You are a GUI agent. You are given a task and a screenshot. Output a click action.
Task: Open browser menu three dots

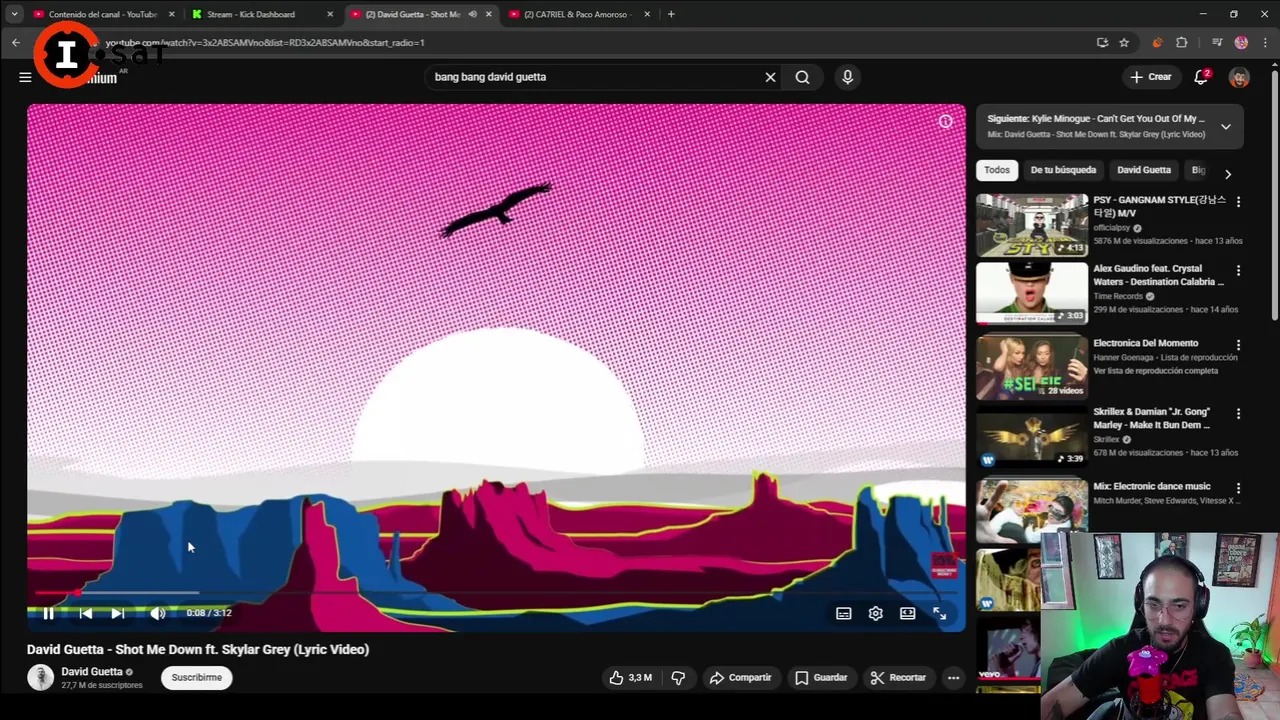[x=1266, y=42]
